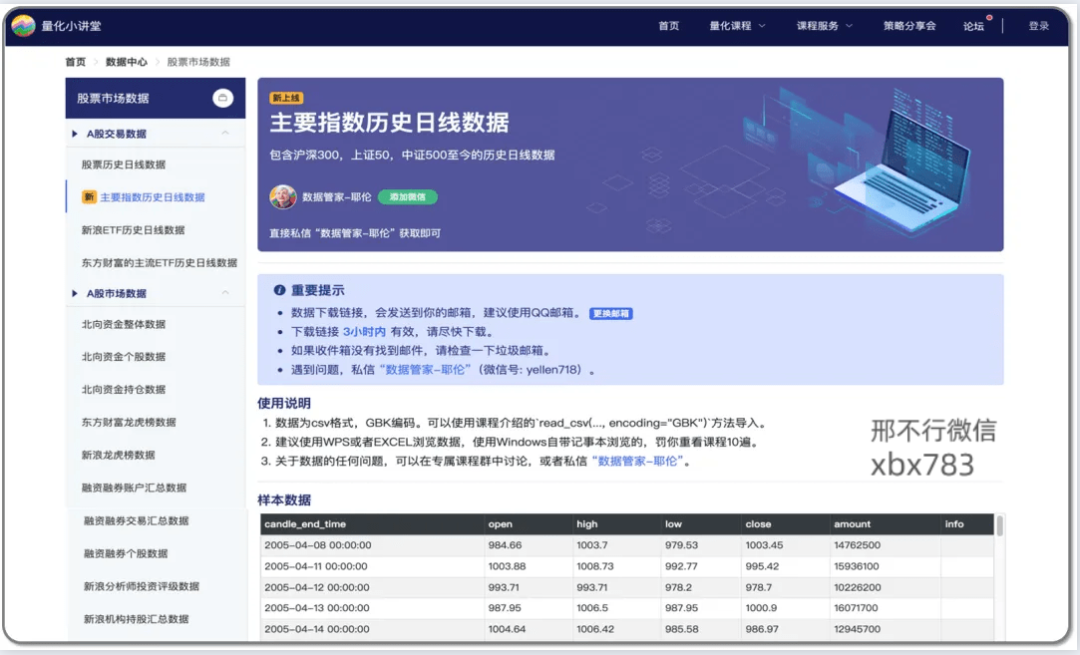Viewport: 1080px width, 655px height.
Task: Select 新浪ETF历史日线数据 in sidebar
Action: click(133, 230)
